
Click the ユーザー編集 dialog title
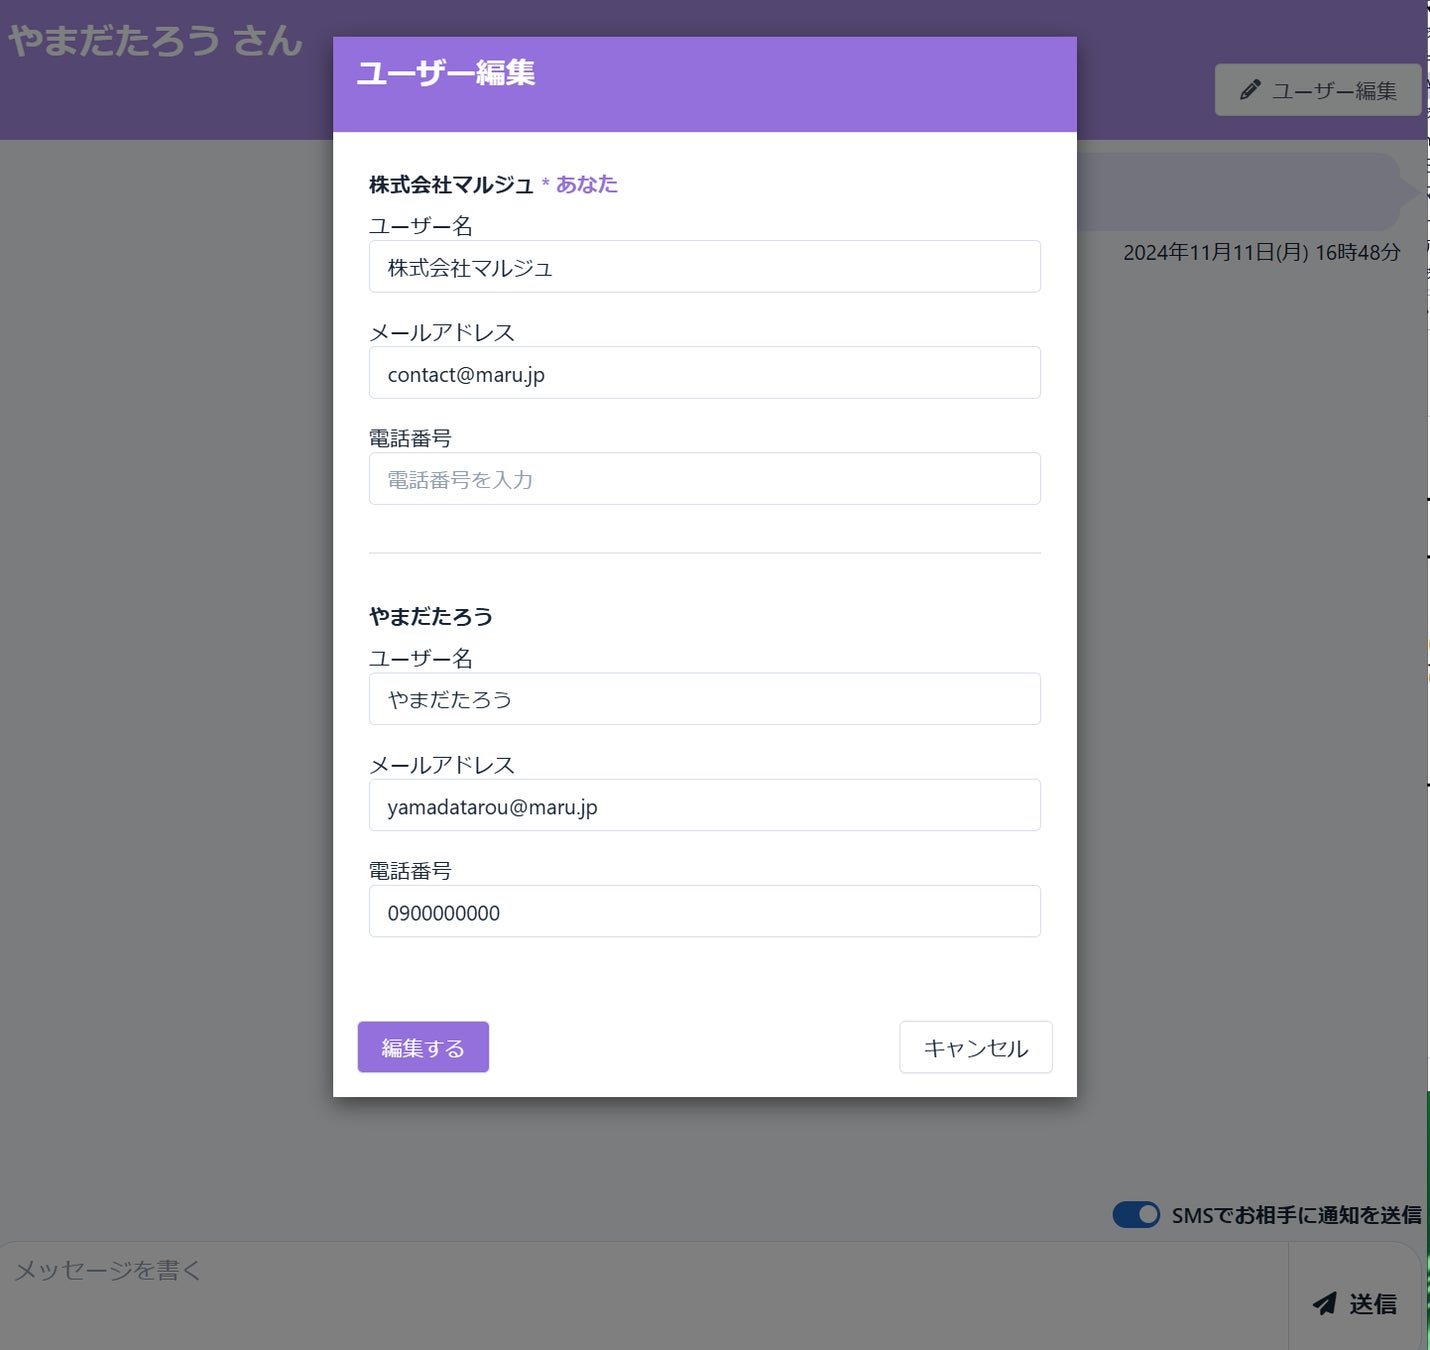click(x=446, y=73)
